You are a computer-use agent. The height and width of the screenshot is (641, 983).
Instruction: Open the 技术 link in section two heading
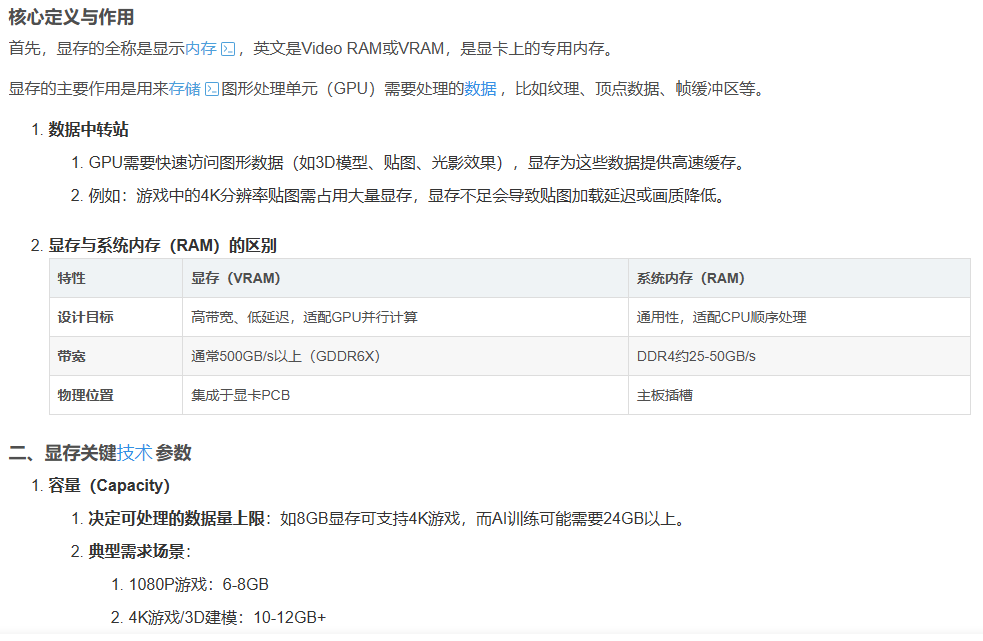coord(134,453)
